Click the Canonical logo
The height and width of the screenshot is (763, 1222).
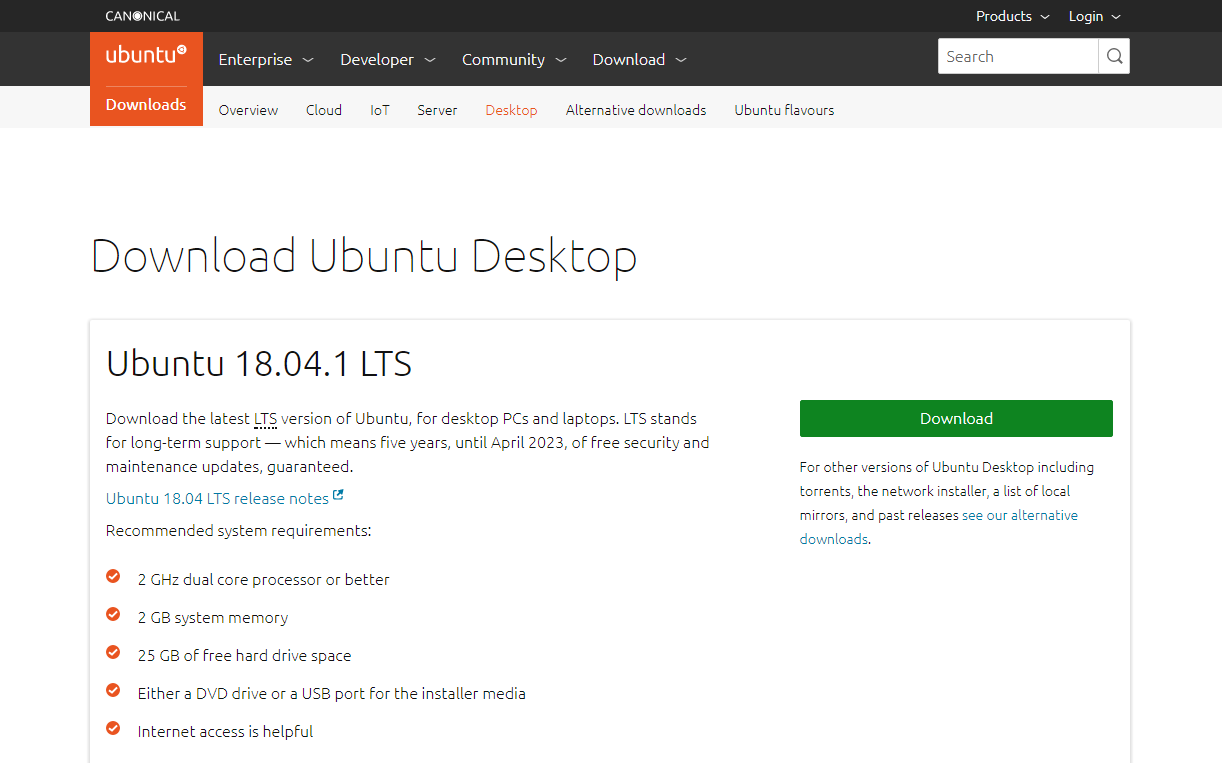(143, 16)
